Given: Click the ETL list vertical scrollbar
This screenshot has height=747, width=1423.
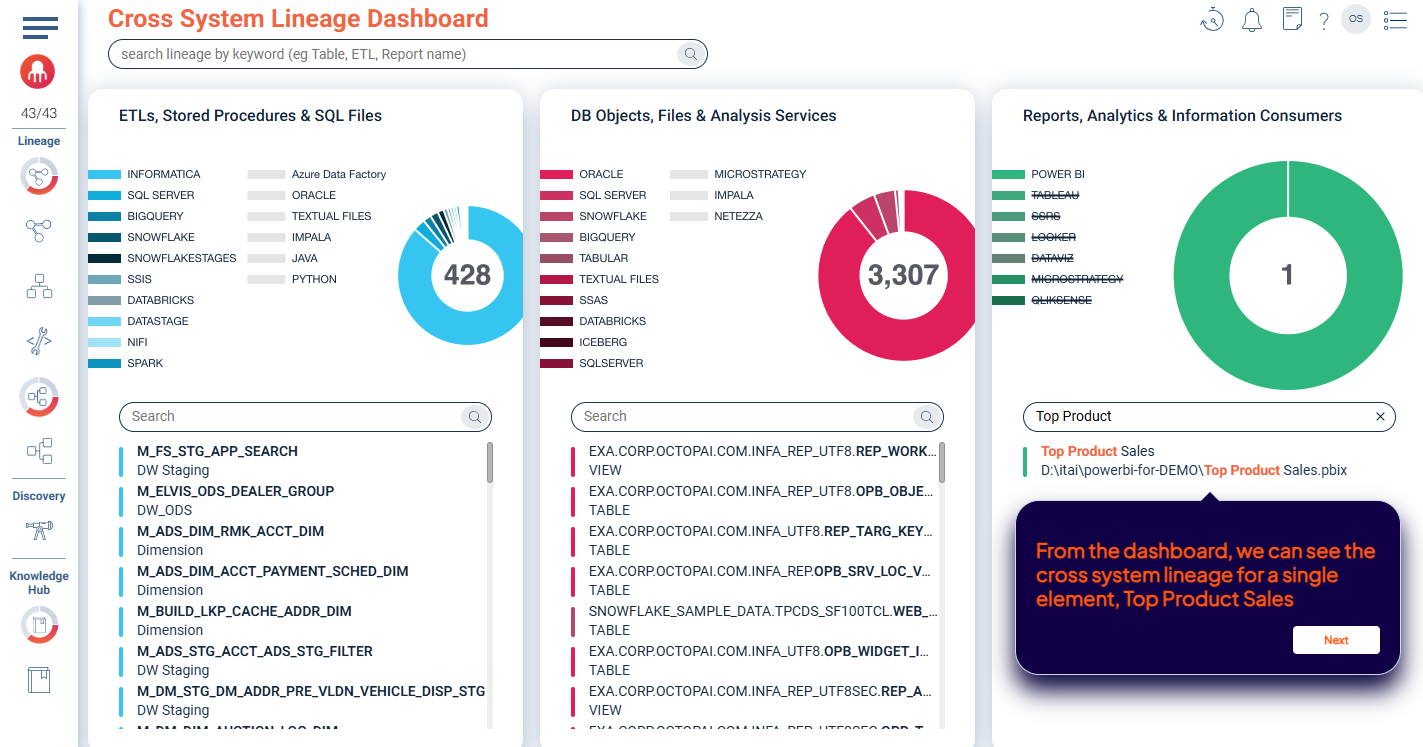Looking at the screenshot, I should pyautogui.click(x=490, y=462).
